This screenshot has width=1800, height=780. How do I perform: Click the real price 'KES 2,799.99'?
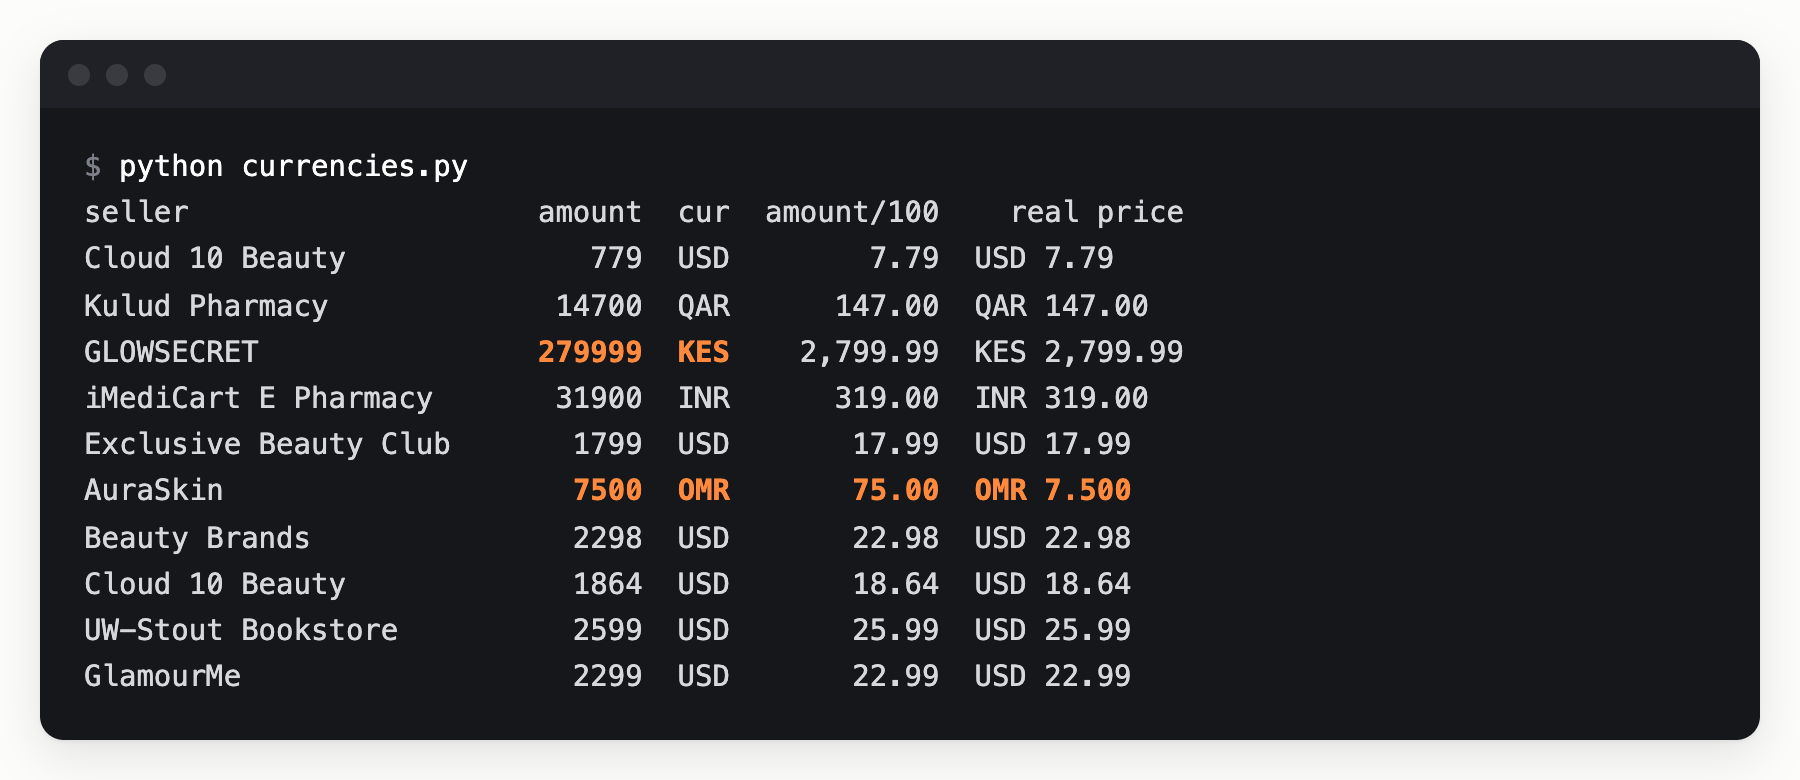pyautogui.click(x=1079, y=352)
